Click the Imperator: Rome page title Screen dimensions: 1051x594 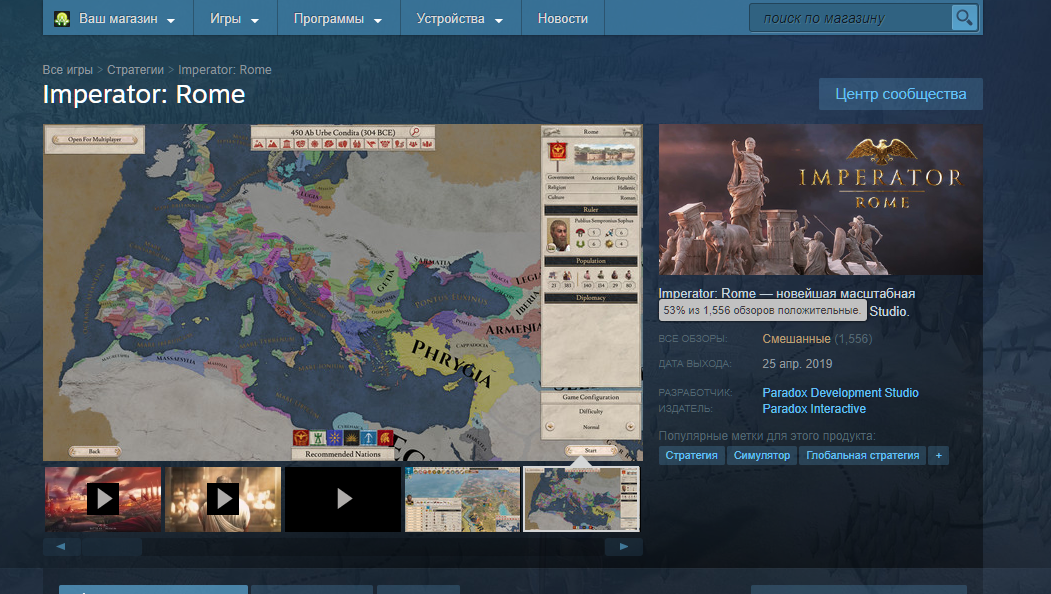pos(143,95)
